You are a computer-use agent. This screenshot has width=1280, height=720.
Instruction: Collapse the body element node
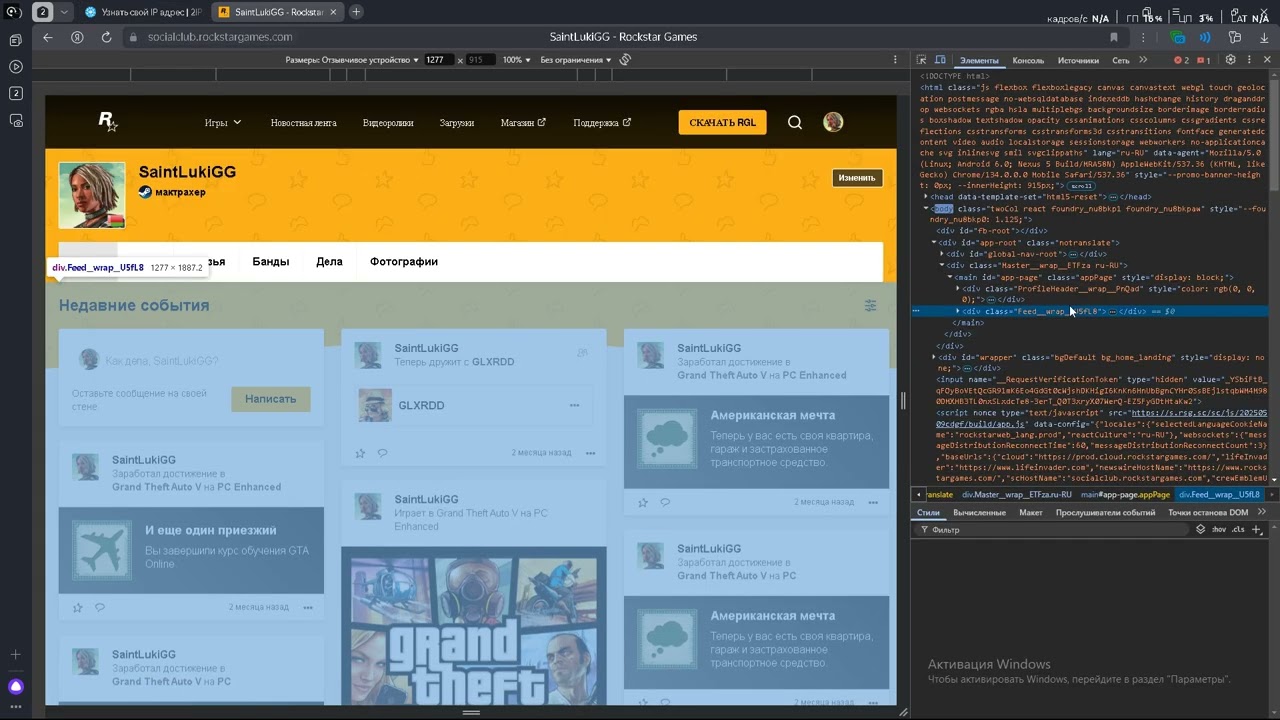(x=926, y=209)
